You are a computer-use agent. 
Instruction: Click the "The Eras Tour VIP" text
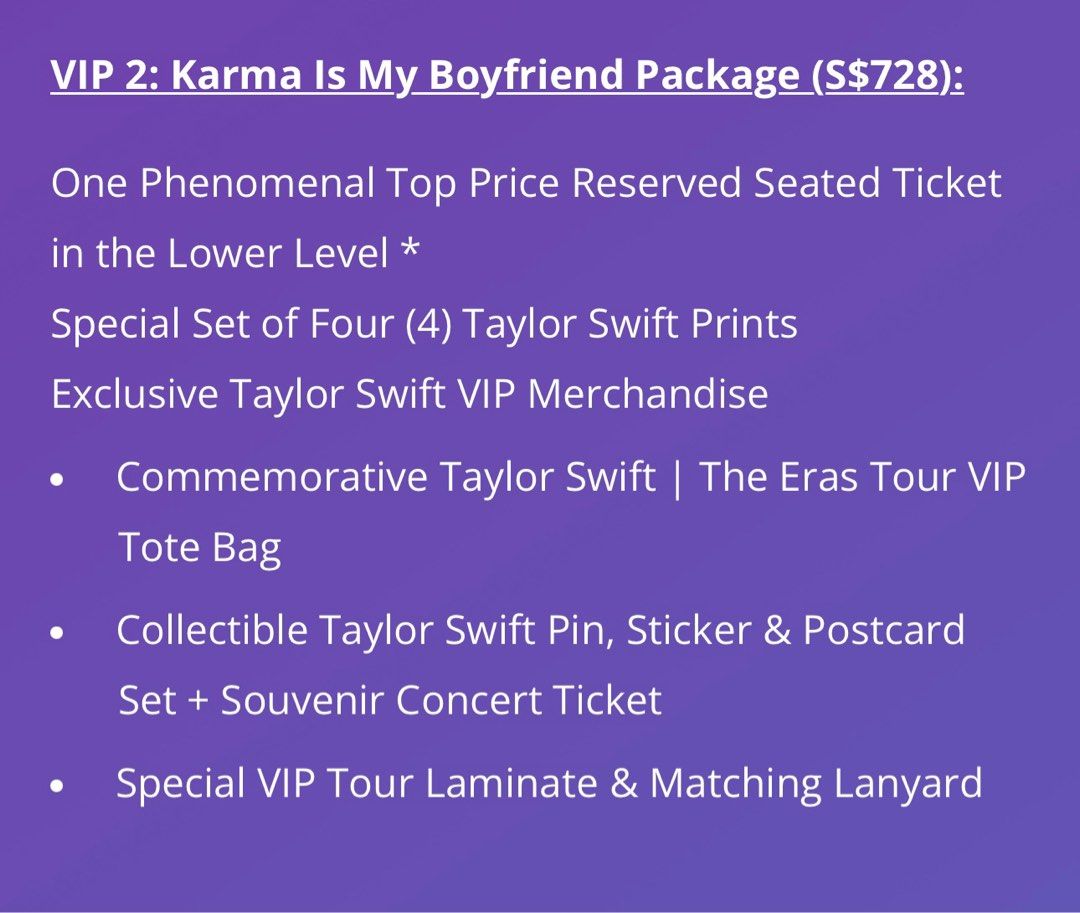click(x=862, y=477)
